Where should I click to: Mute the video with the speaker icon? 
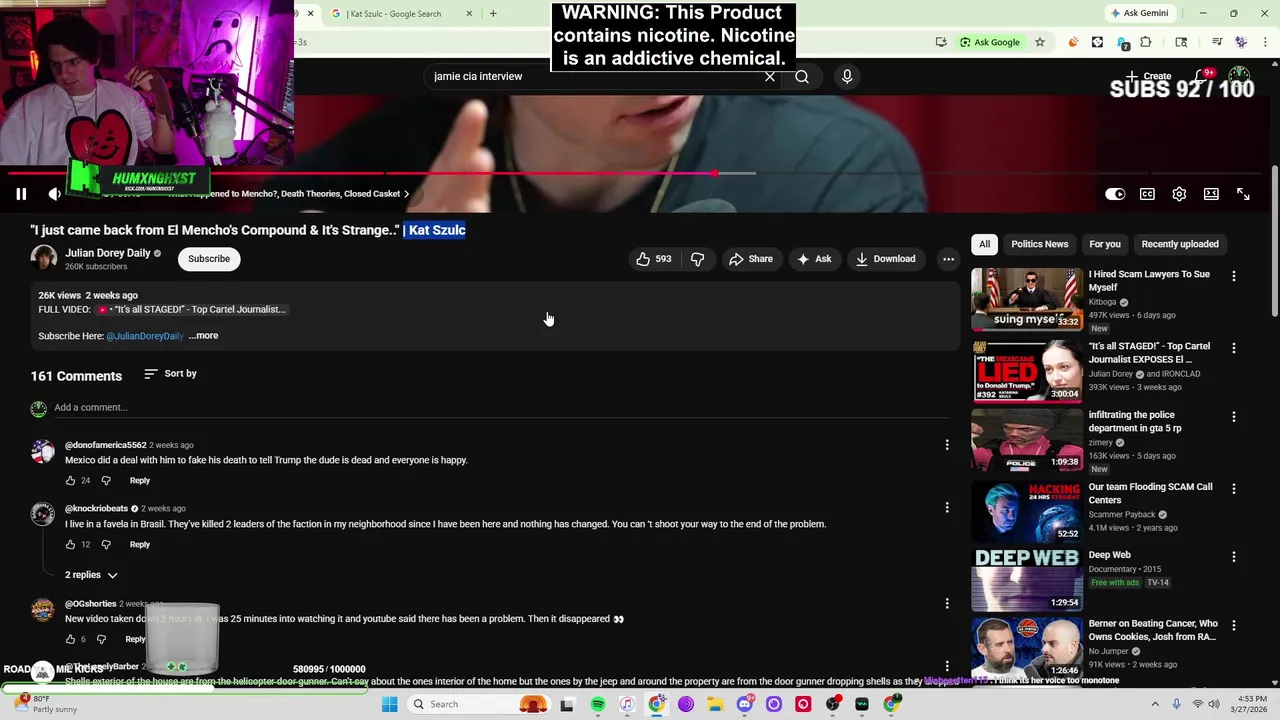55,194
